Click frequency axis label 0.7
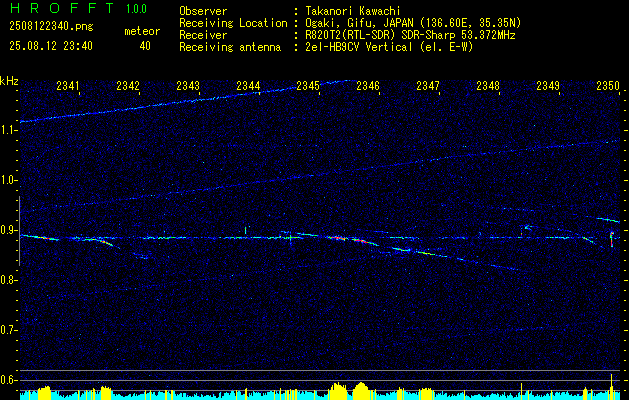 point(9,330)
